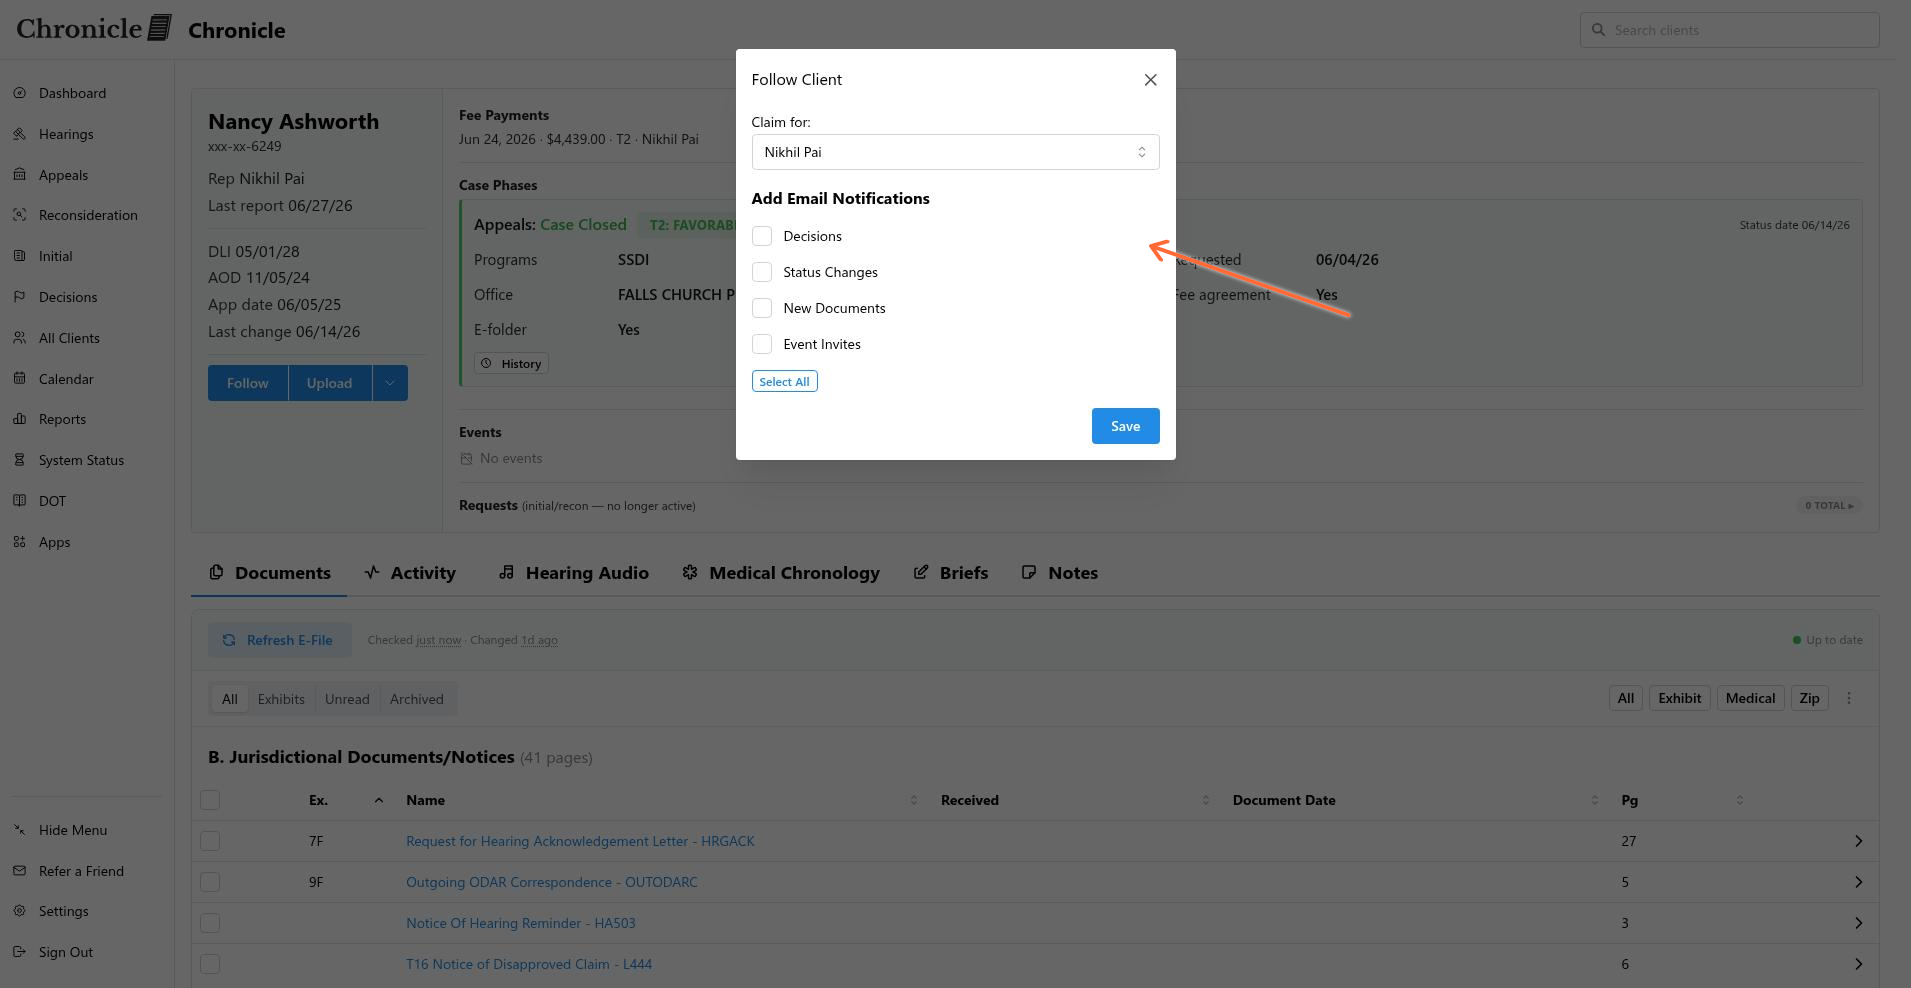Click the Settings gear icon

pyautogui.click(x=20, y=911)
